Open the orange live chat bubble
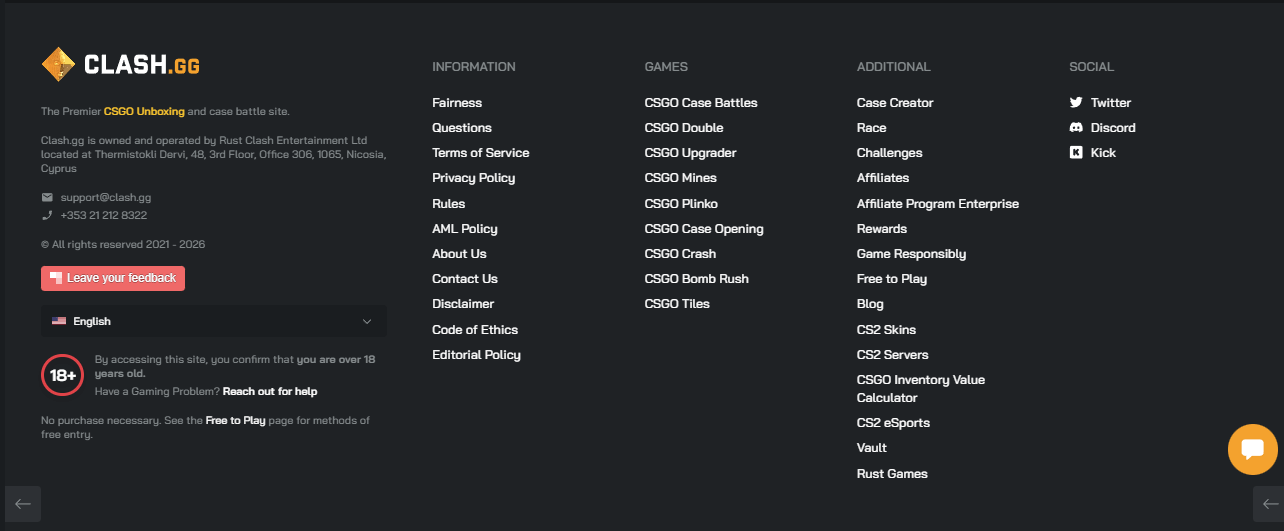1284x531 pixels. (1252, 449)
